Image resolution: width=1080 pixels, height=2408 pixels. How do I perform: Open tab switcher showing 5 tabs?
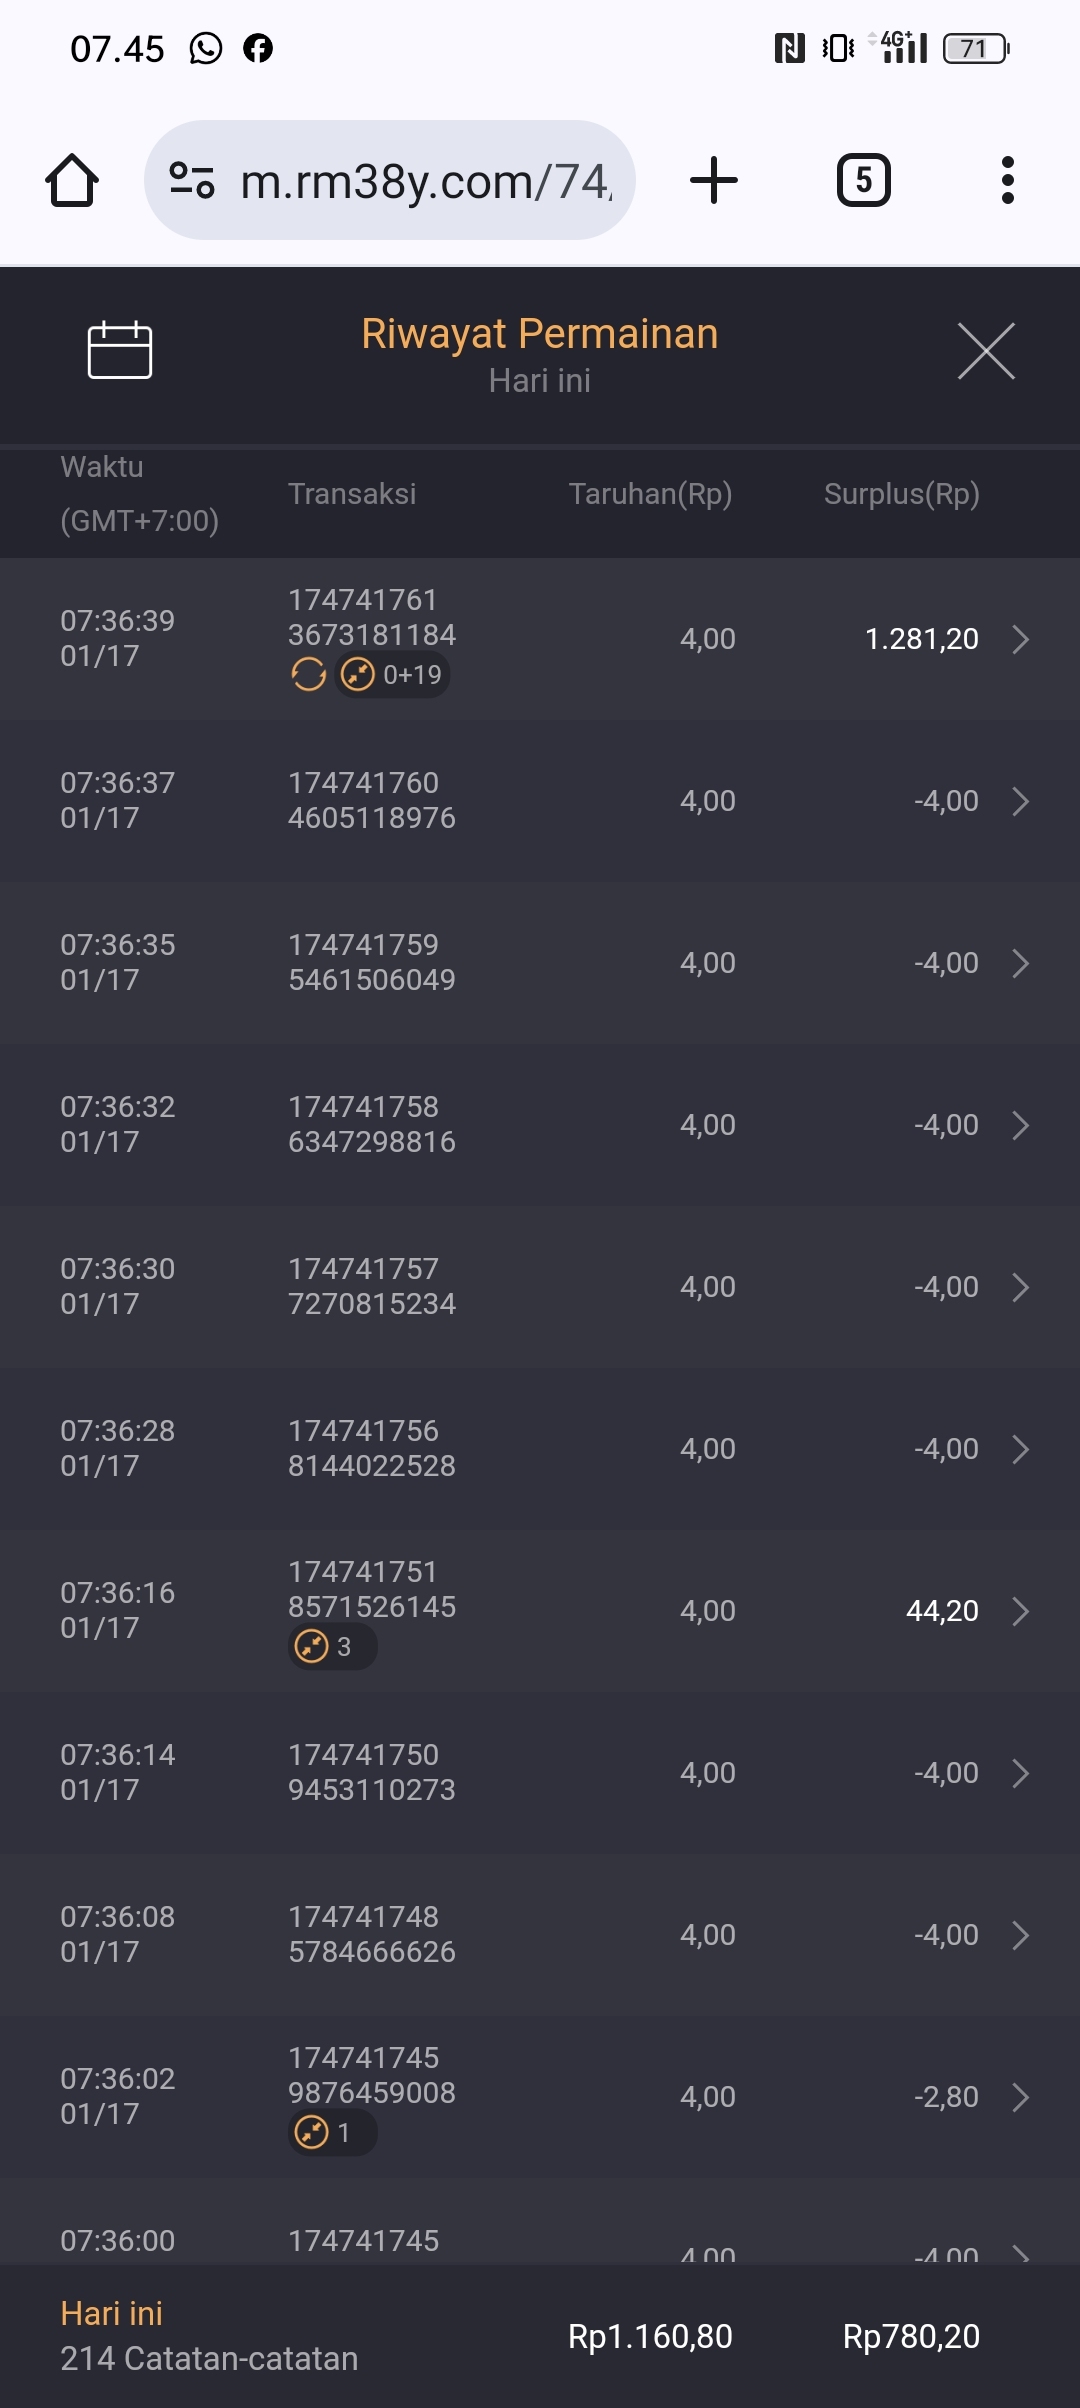tap(863, 181)
